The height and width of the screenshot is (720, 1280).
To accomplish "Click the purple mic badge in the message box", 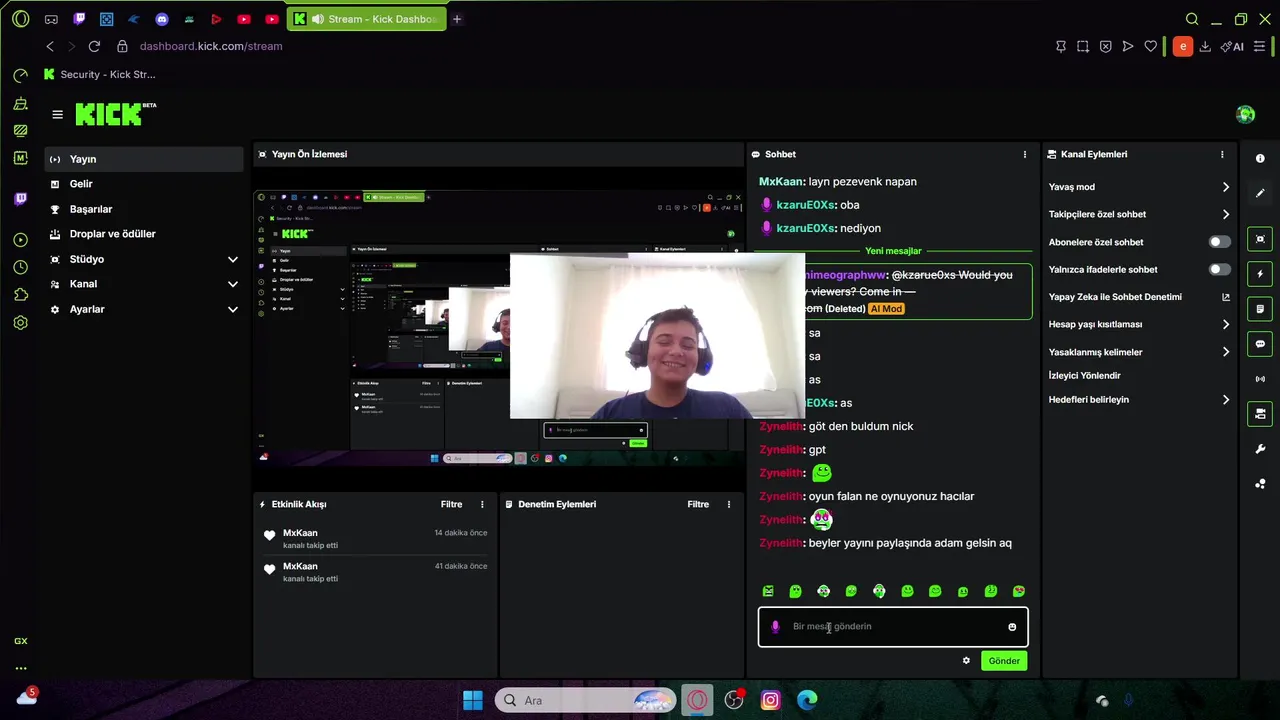I will pos(775,627).
